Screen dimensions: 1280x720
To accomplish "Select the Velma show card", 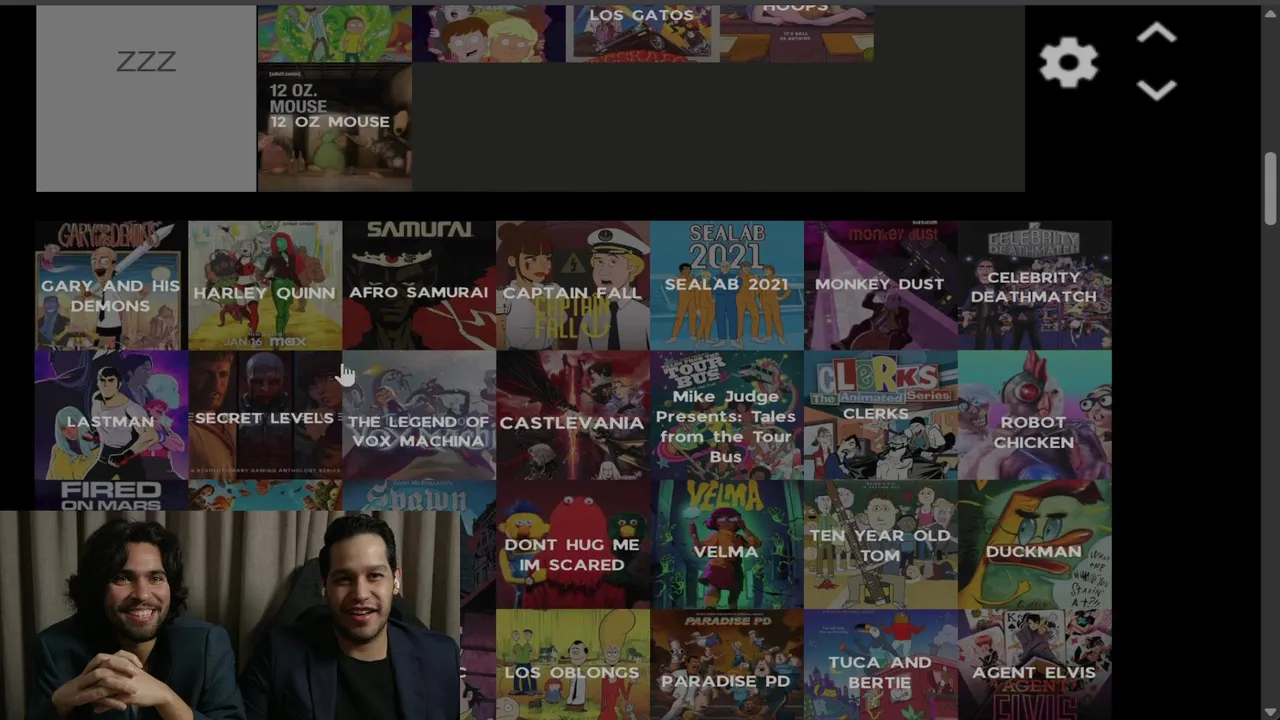I will [x=727, y=545].
